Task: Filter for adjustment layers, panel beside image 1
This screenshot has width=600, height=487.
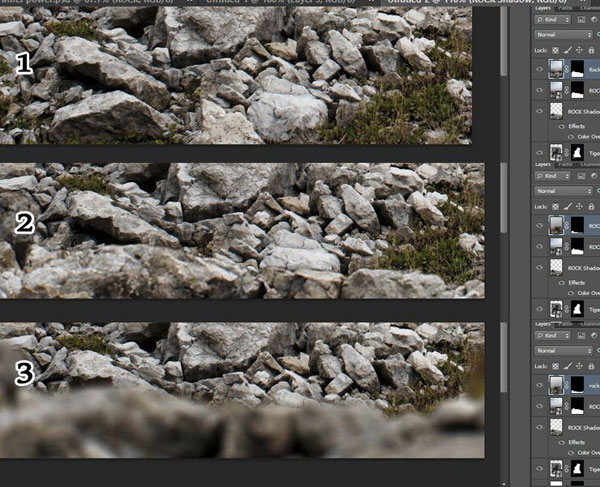Action: coord(594,20)
